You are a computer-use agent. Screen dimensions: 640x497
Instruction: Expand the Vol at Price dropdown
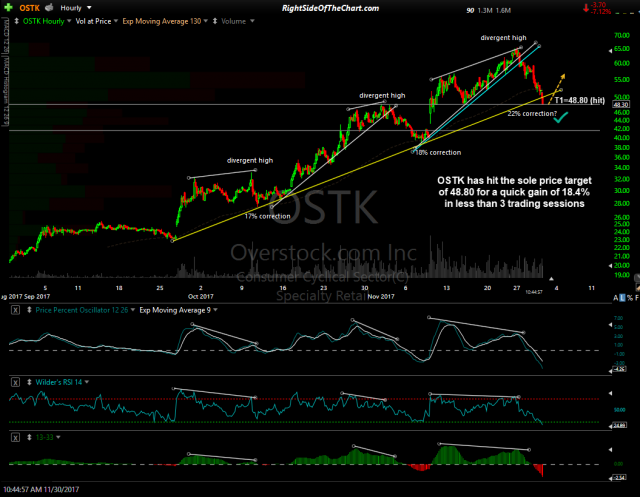pos(116,21)
